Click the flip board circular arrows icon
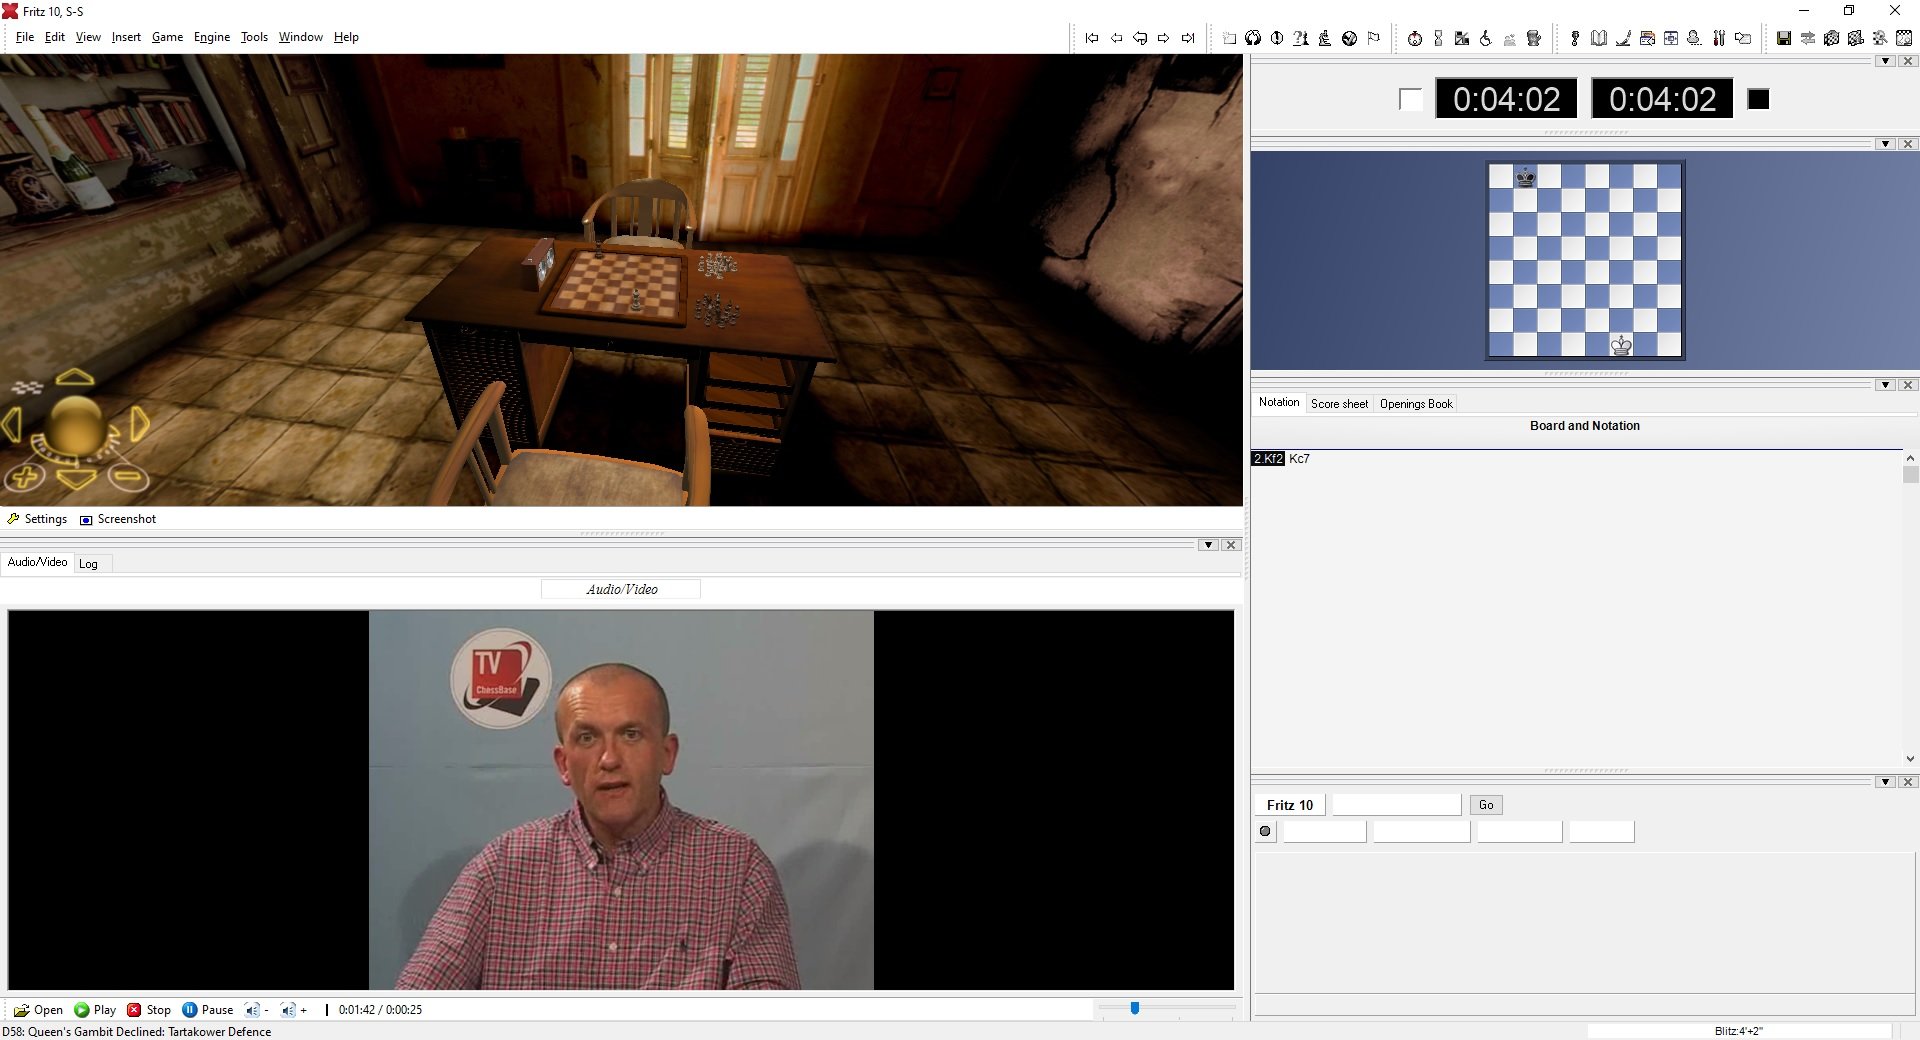 1253,38
